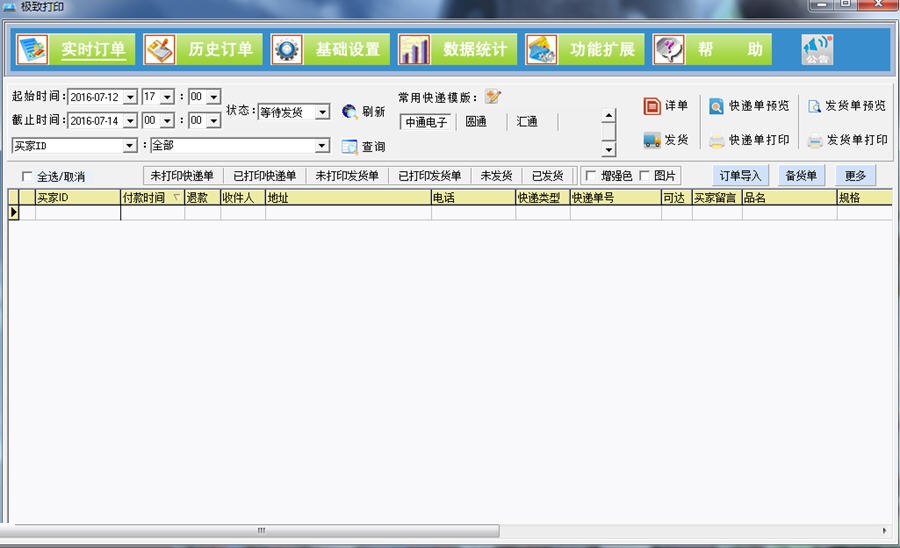Click the 基础设置 gear icon
Image resolution: width=900 pixels, height=548 pixels.
pyautogui.click(x=287, y=49)
